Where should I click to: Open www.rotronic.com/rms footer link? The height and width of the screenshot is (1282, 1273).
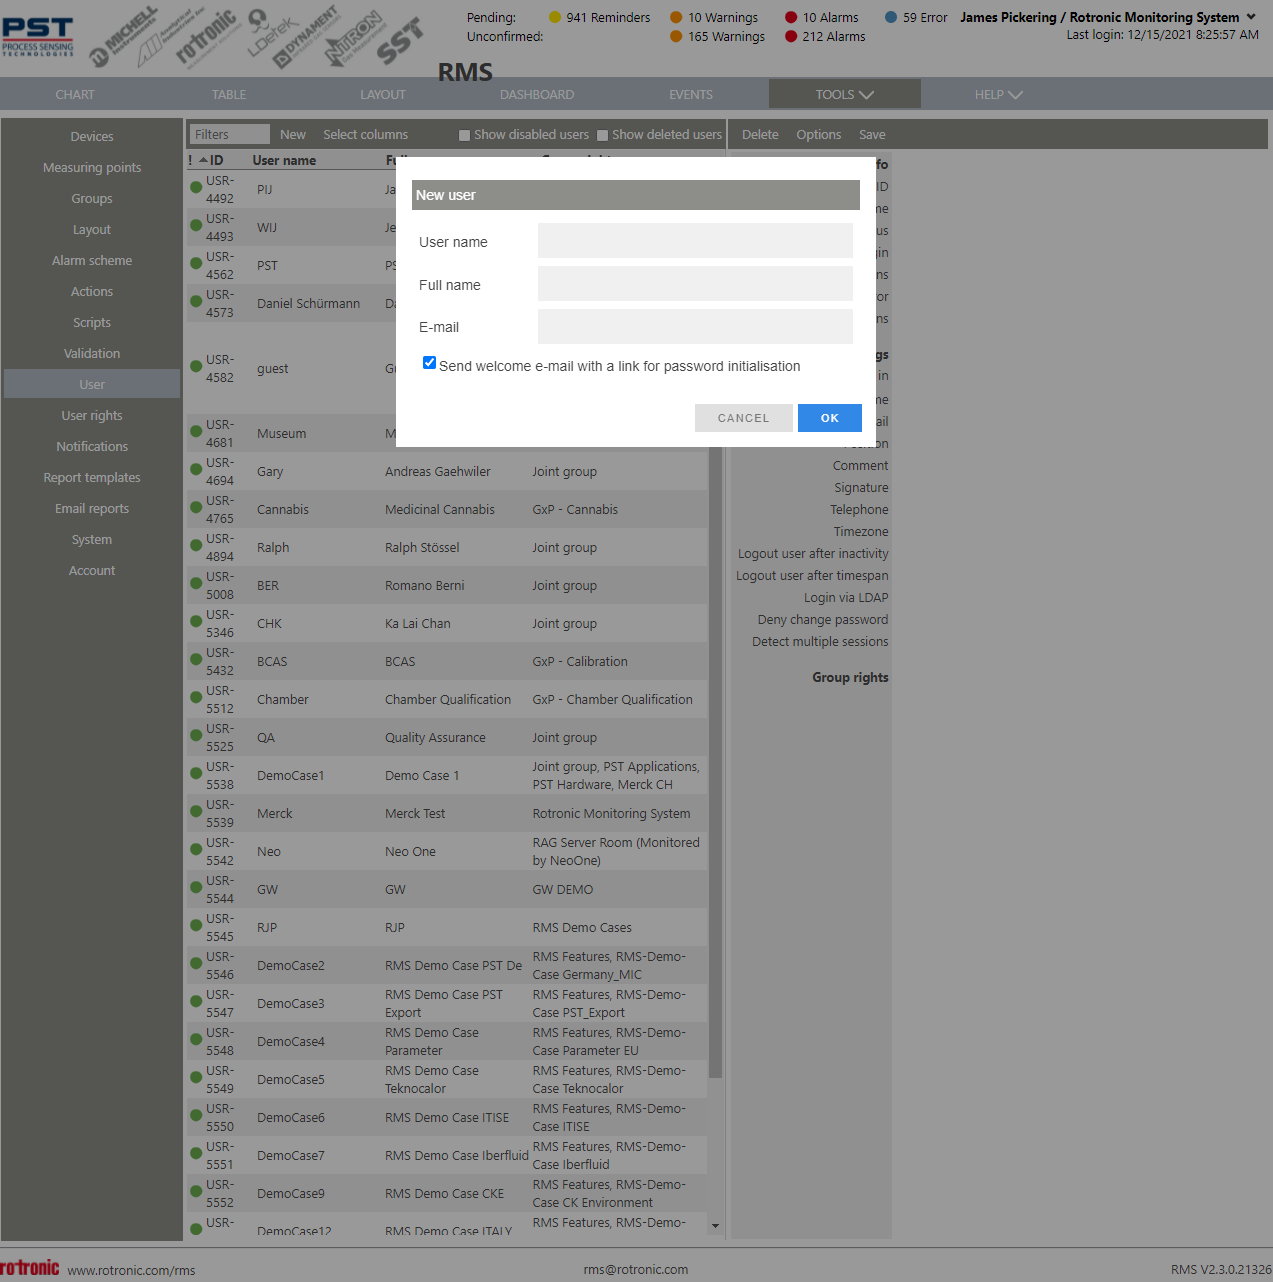click(131, 1270)
